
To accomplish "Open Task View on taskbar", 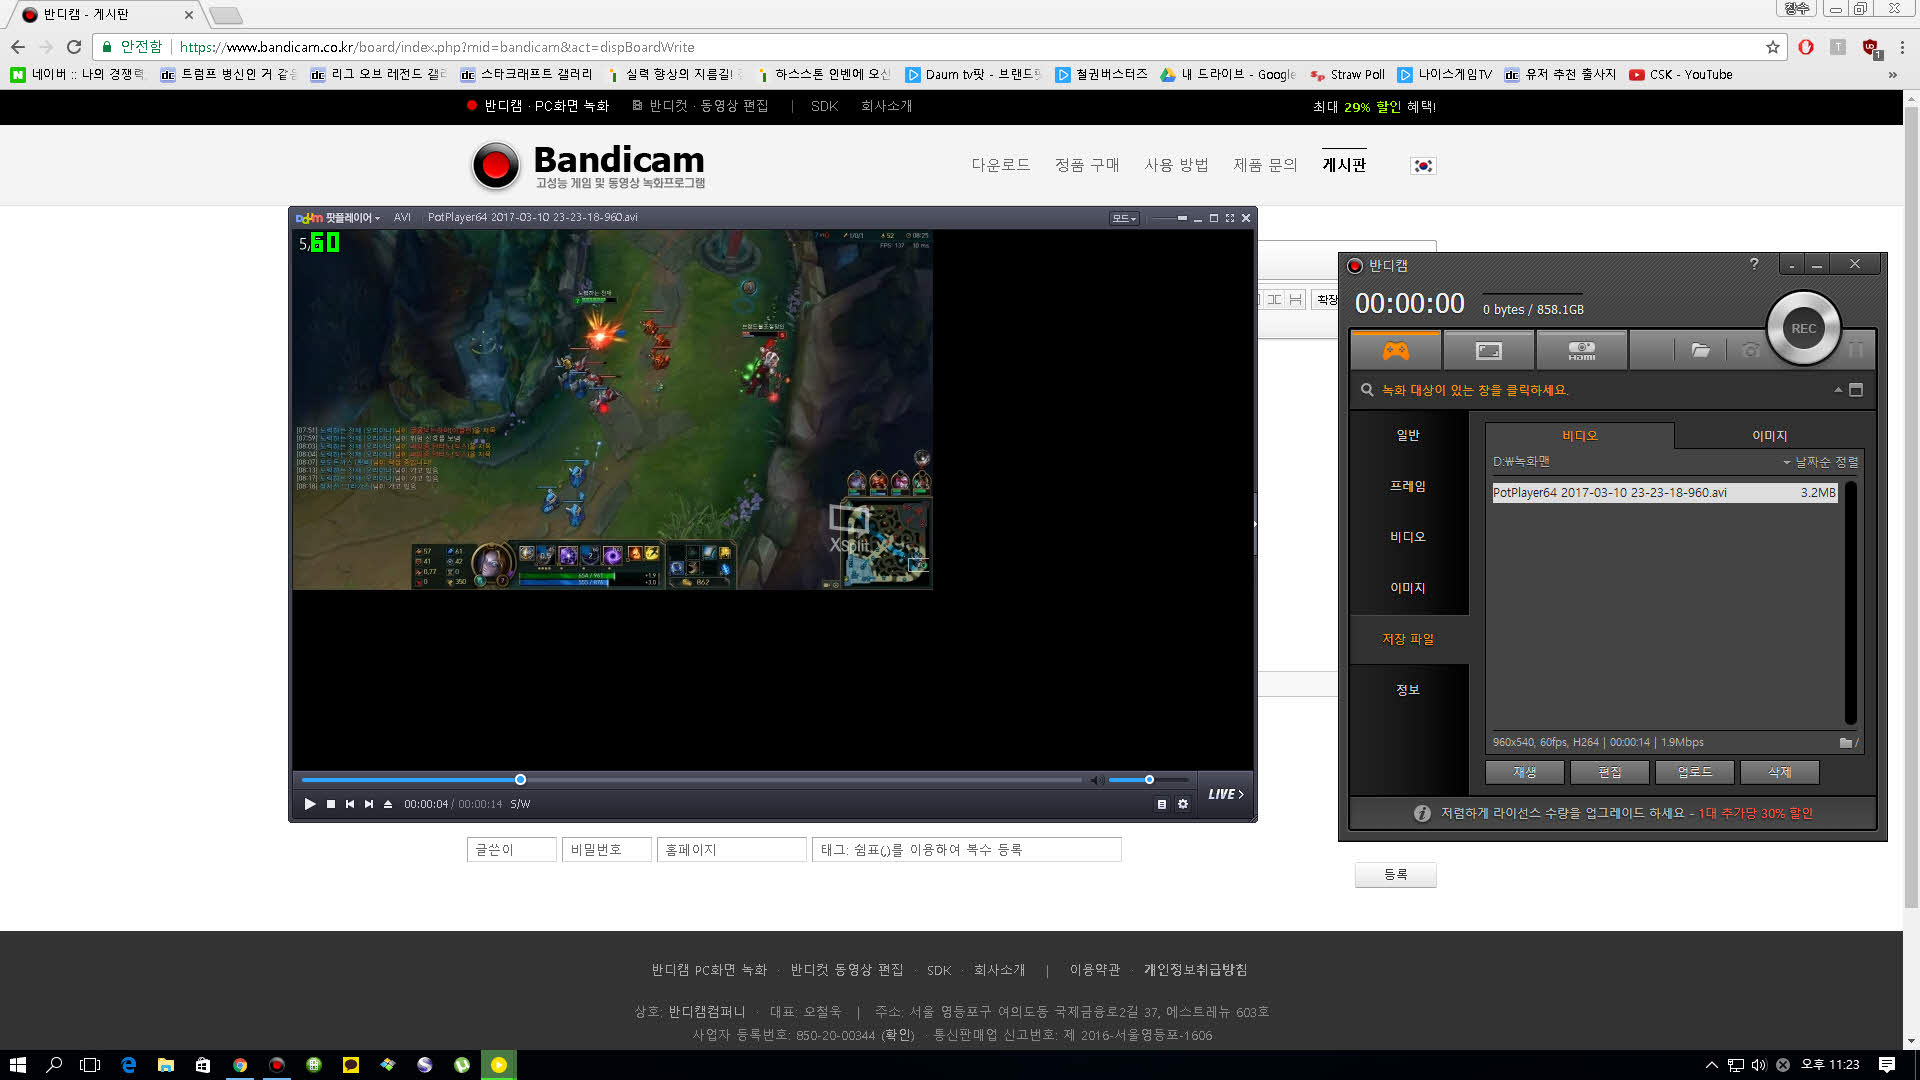I will pyautogui.click(x=91, y=1065).
